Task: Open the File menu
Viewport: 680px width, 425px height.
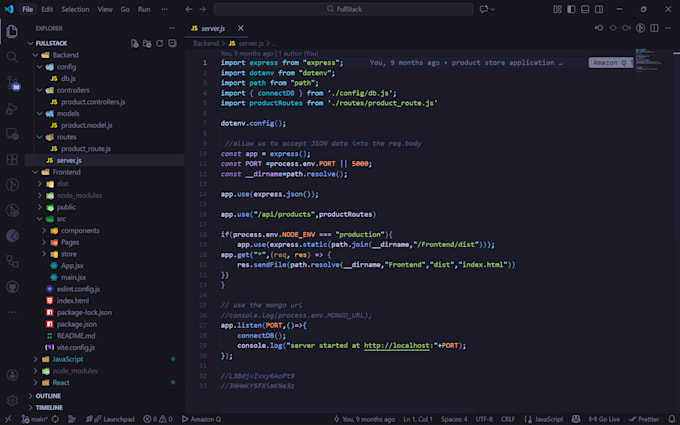Action: (27, 9)
